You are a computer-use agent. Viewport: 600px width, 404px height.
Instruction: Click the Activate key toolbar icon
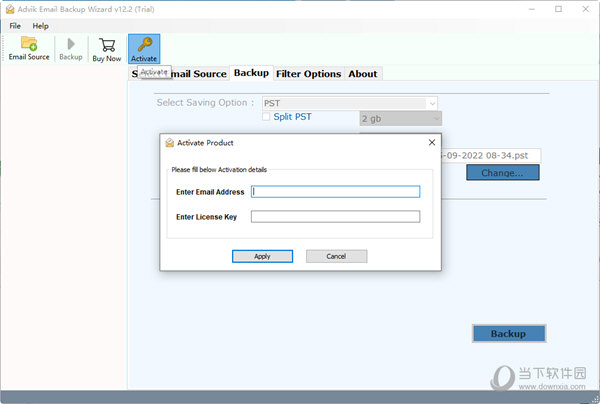point(144,49)
